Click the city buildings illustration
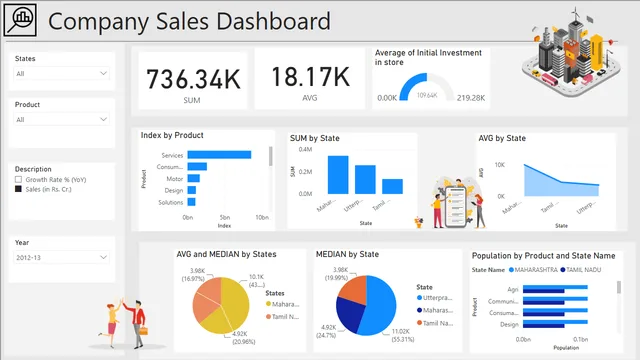 (x=571, y=53)
